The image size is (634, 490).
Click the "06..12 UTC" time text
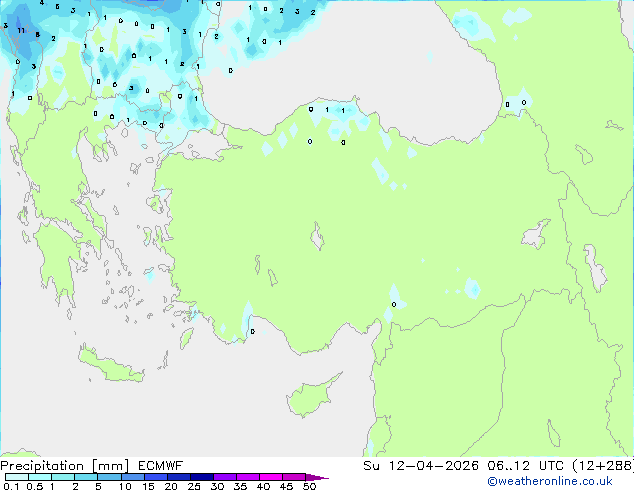point(526,466)
